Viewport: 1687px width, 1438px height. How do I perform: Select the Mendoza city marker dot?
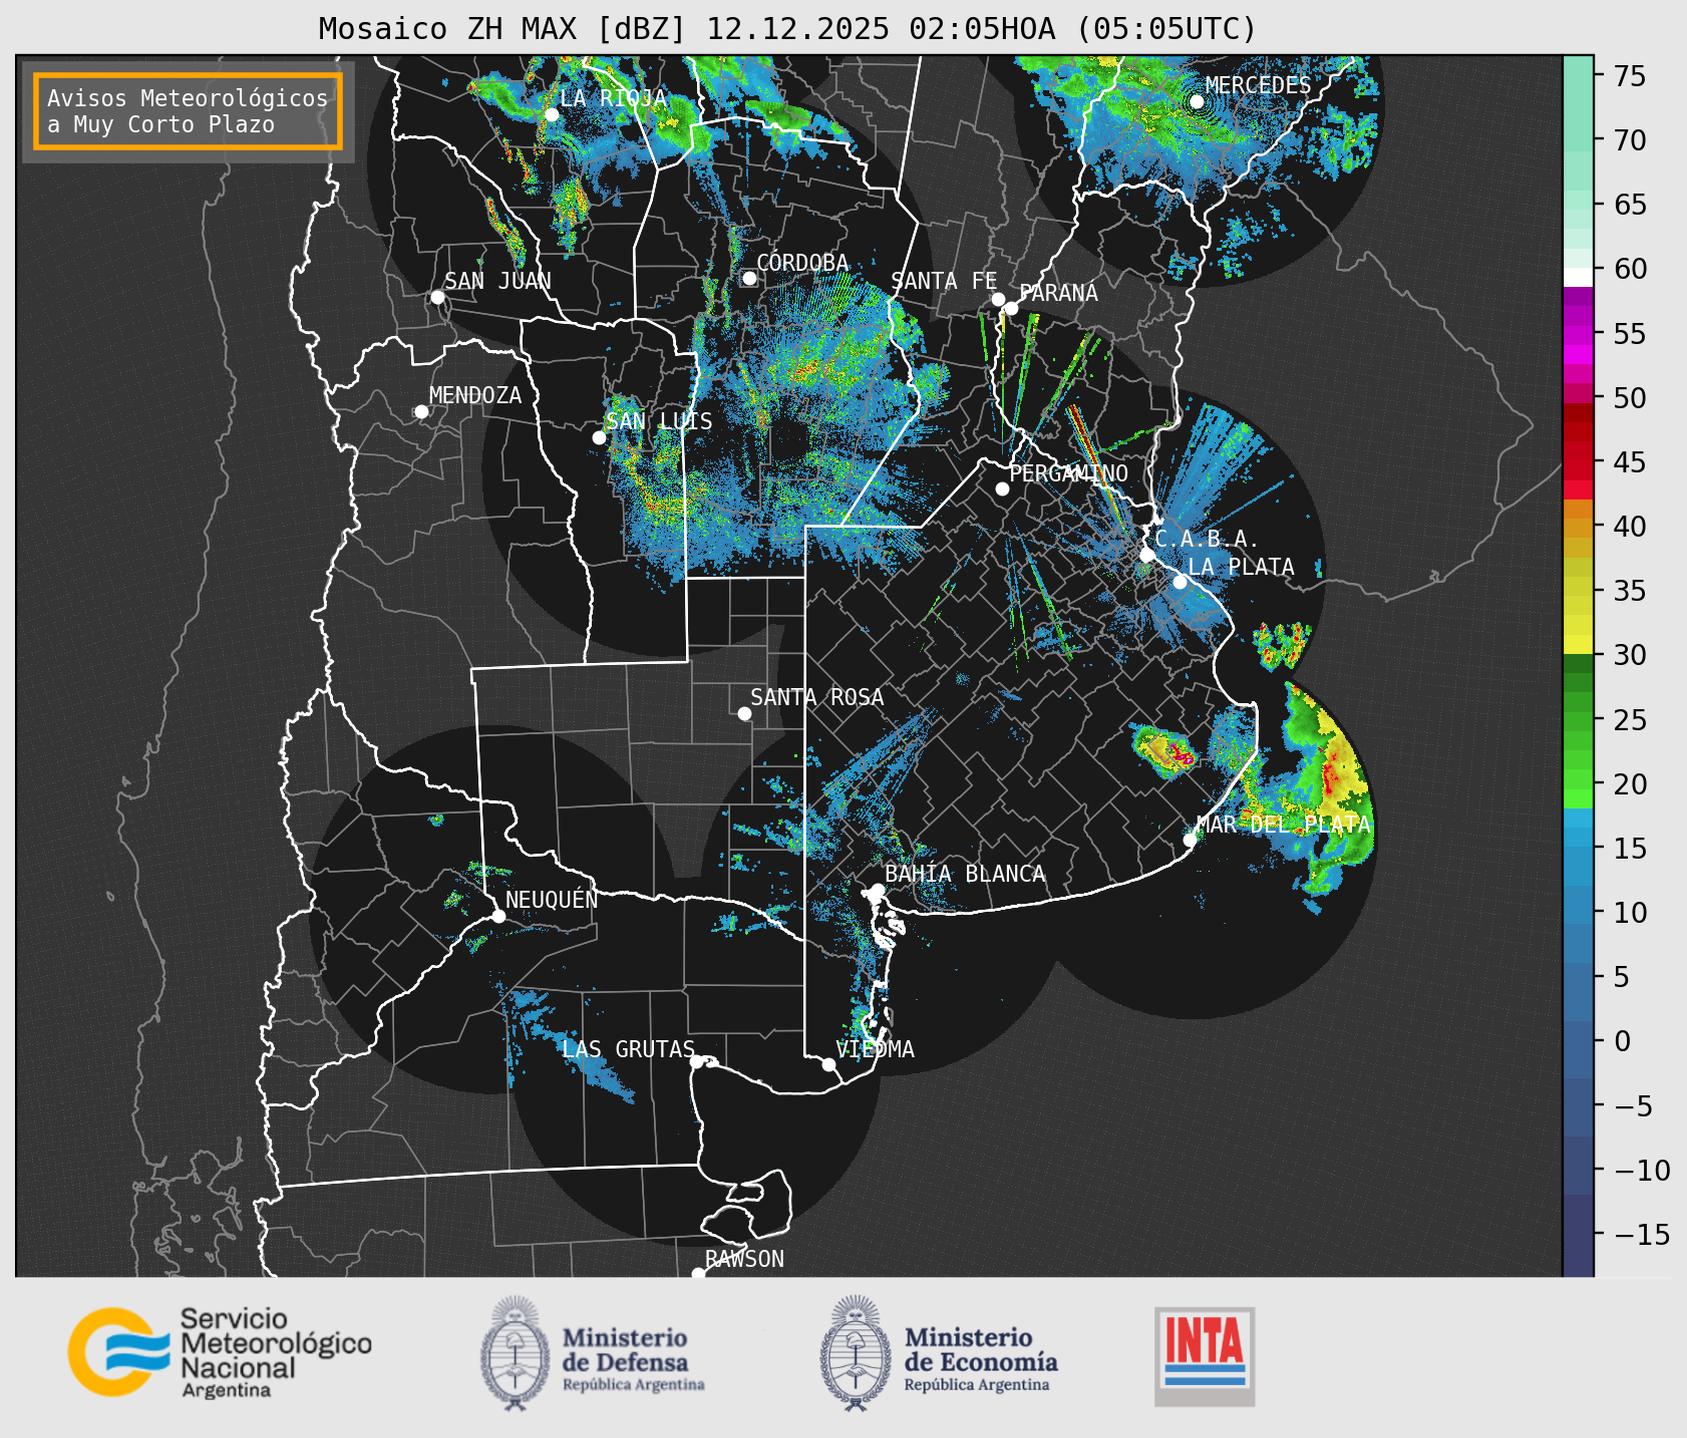422,412
